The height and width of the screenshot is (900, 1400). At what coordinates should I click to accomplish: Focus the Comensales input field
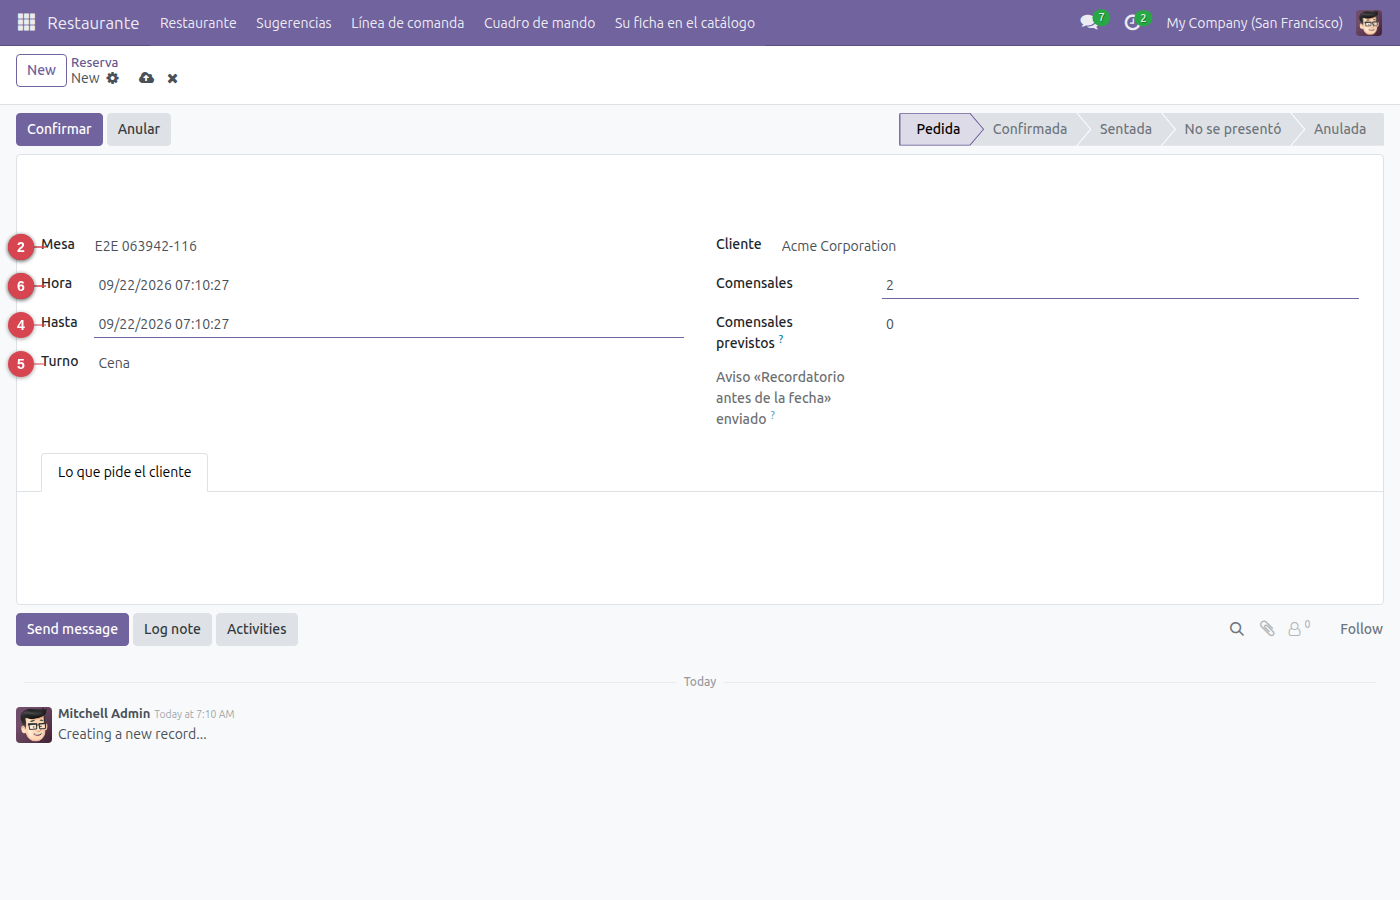click(x=1120, y=285)
